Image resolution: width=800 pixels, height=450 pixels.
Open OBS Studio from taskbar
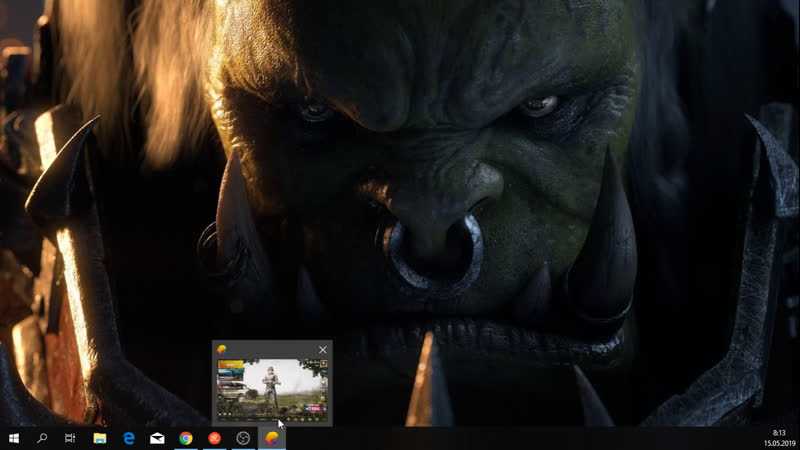tap(243, 438)
